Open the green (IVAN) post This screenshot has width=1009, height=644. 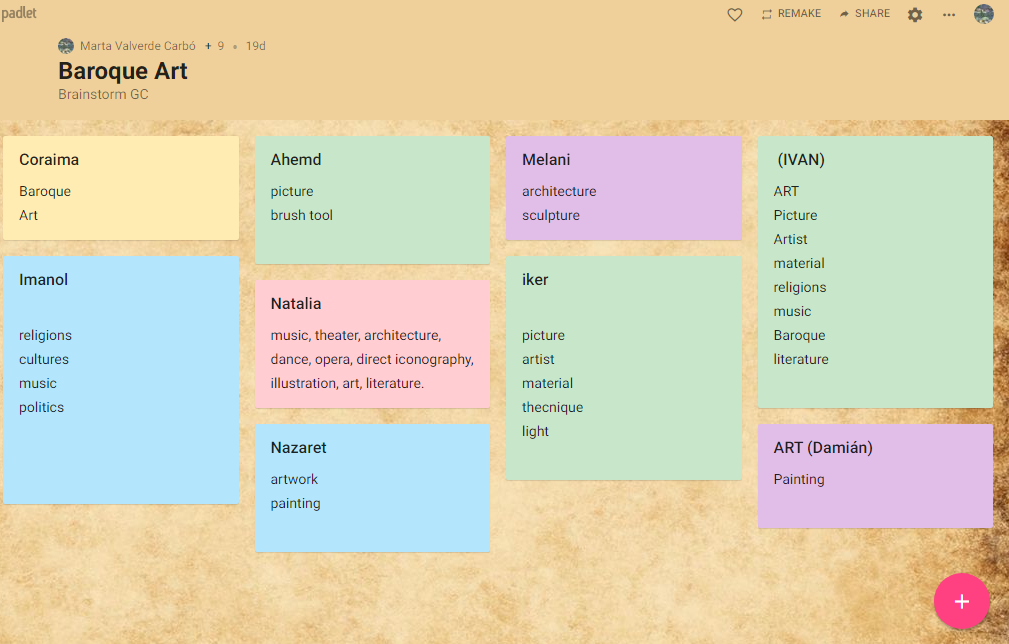(x=874, y=272)
